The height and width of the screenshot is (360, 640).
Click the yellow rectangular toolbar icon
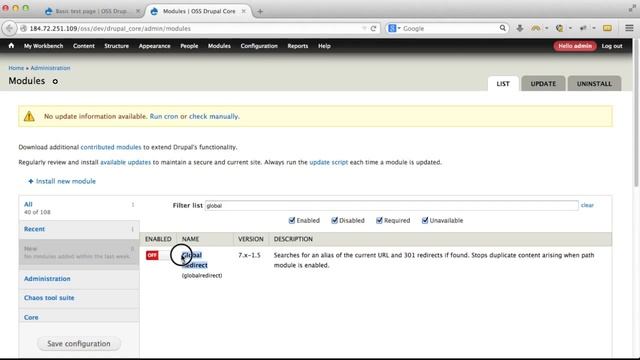[x=607, y=28]
